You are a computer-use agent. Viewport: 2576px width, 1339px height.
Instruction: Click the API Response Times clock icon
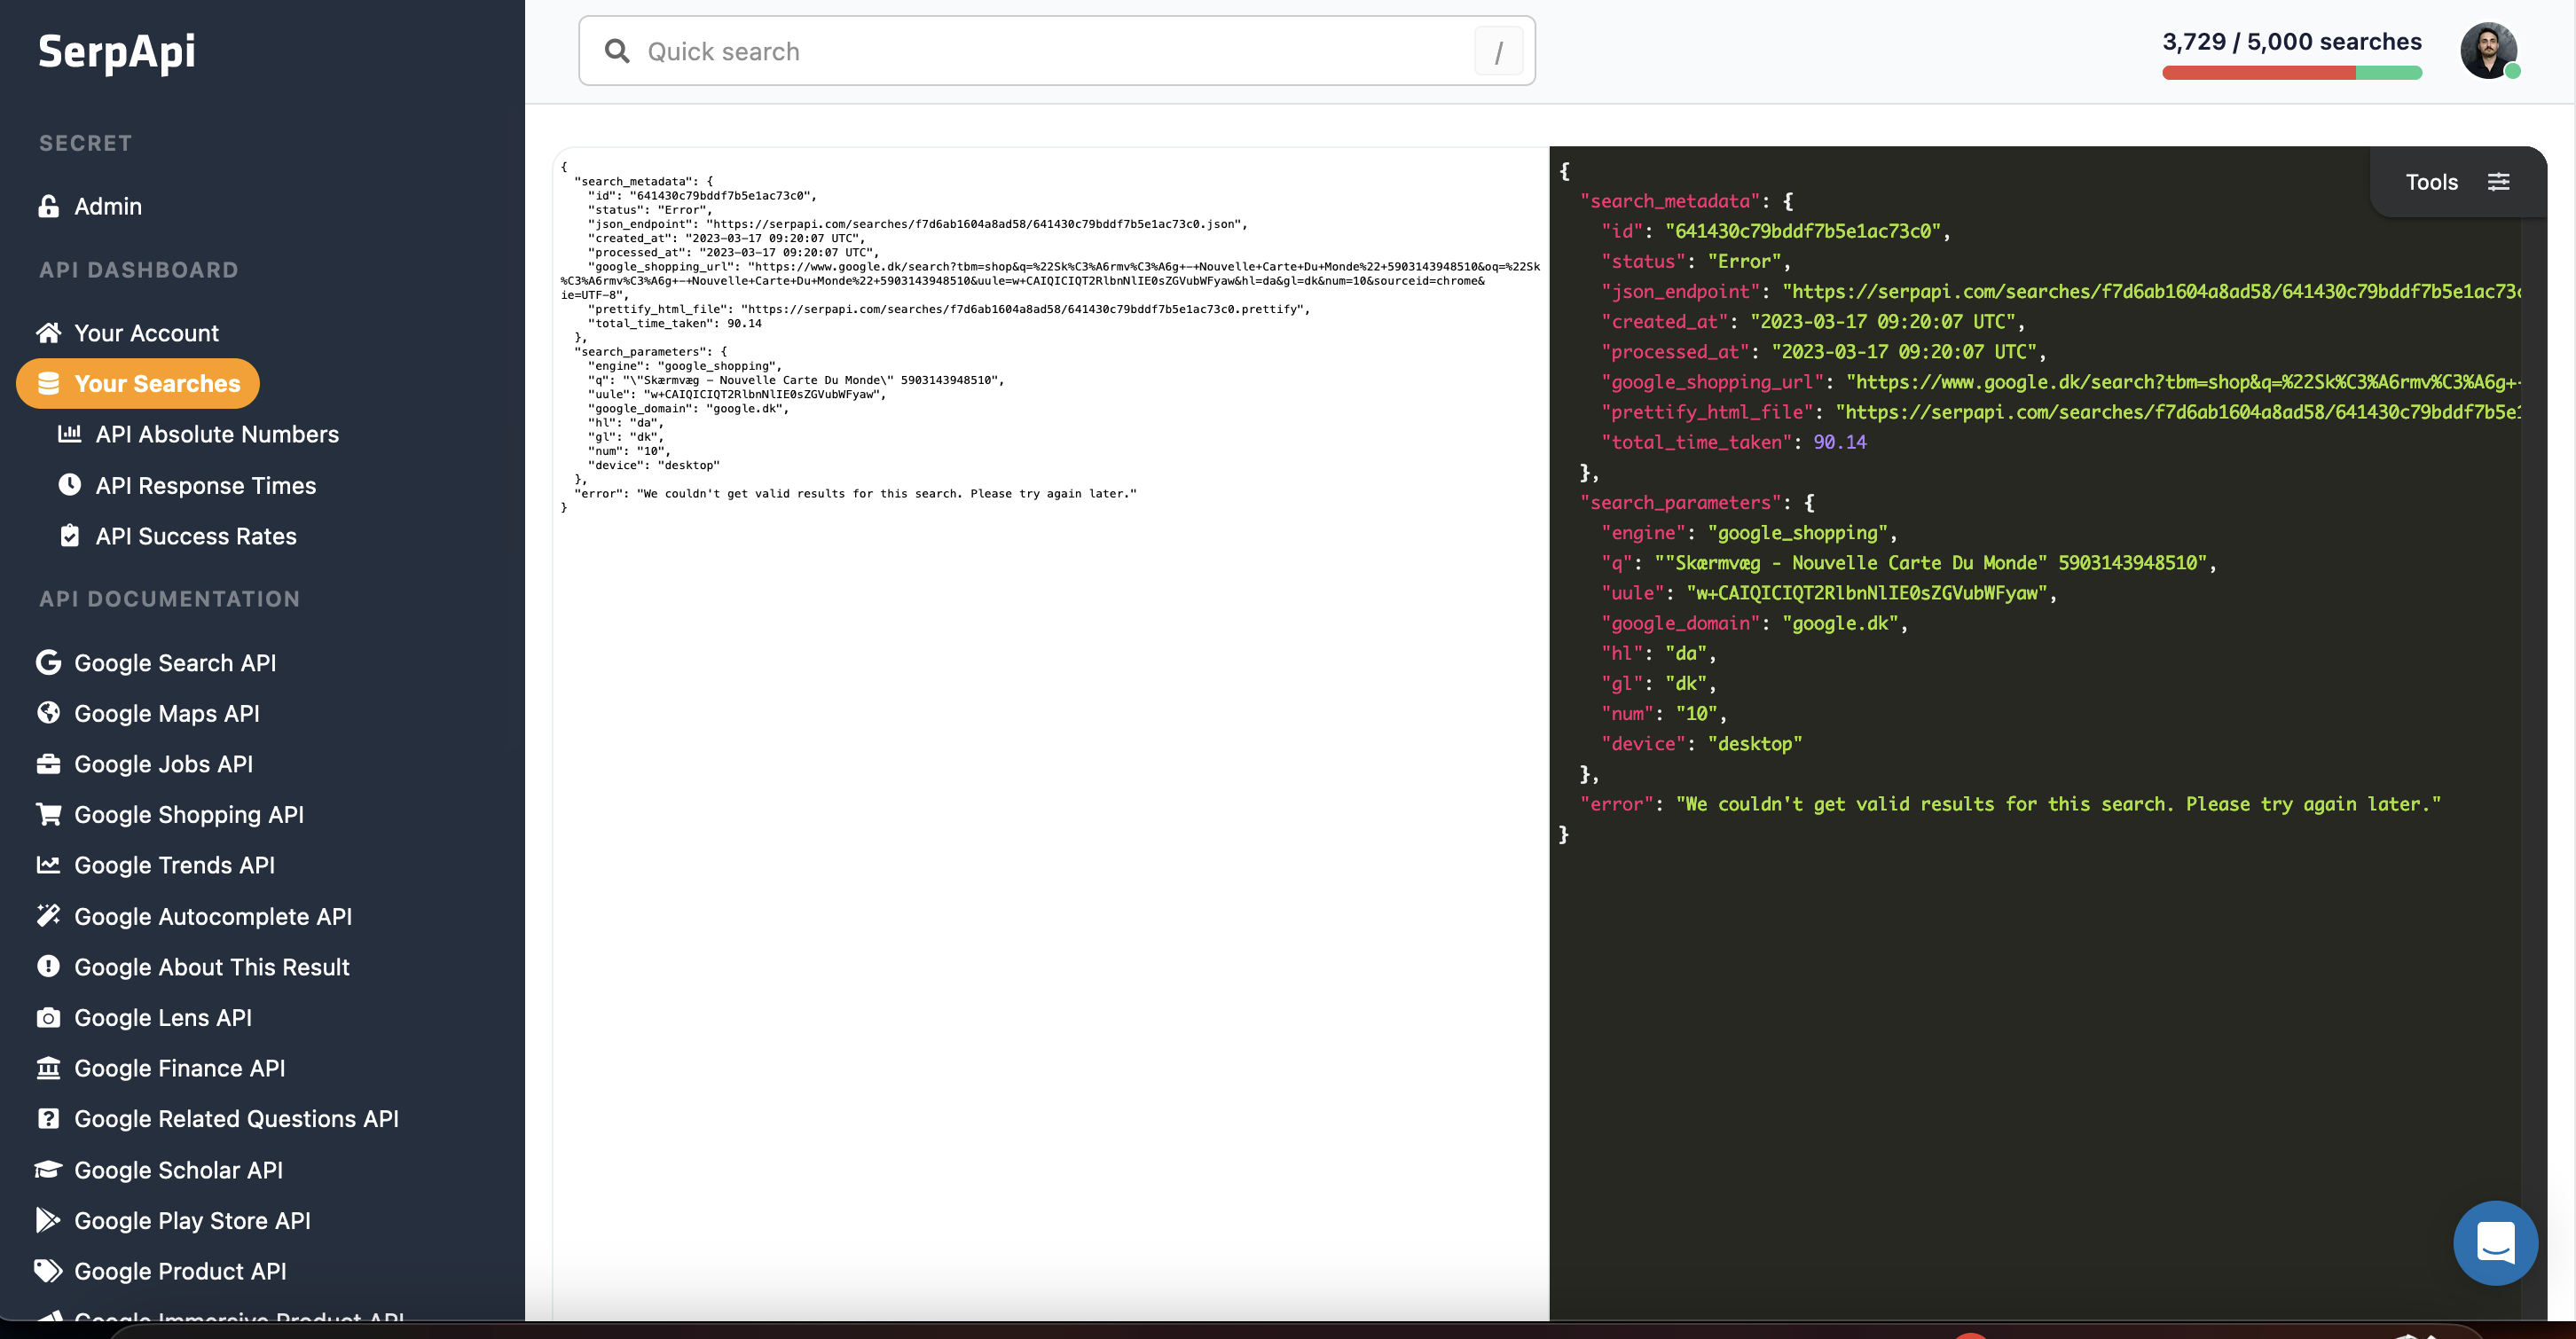click(70, 485)
